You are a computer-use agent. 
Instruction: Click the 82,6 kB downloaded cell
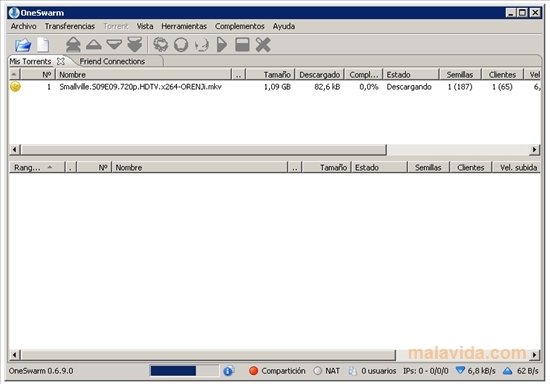[327, 87]
